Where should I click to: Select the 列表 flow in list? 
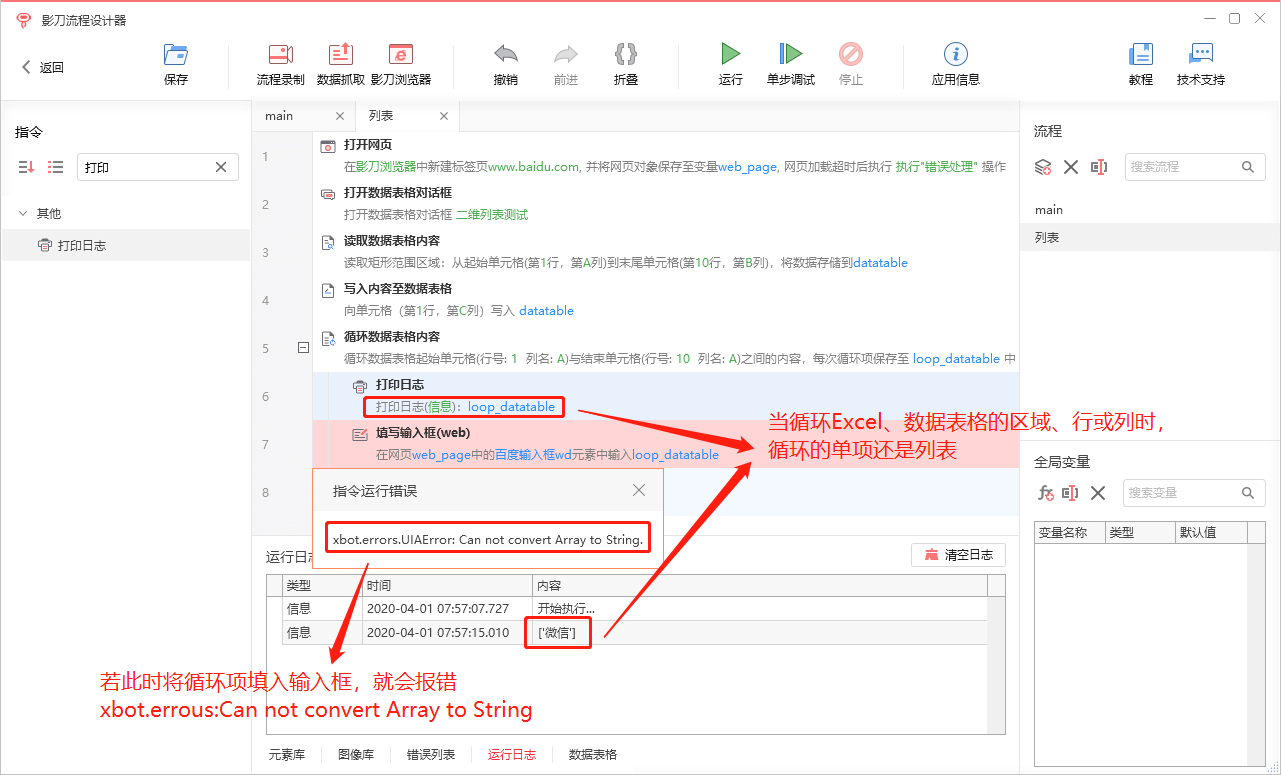tap(1150, 237)
